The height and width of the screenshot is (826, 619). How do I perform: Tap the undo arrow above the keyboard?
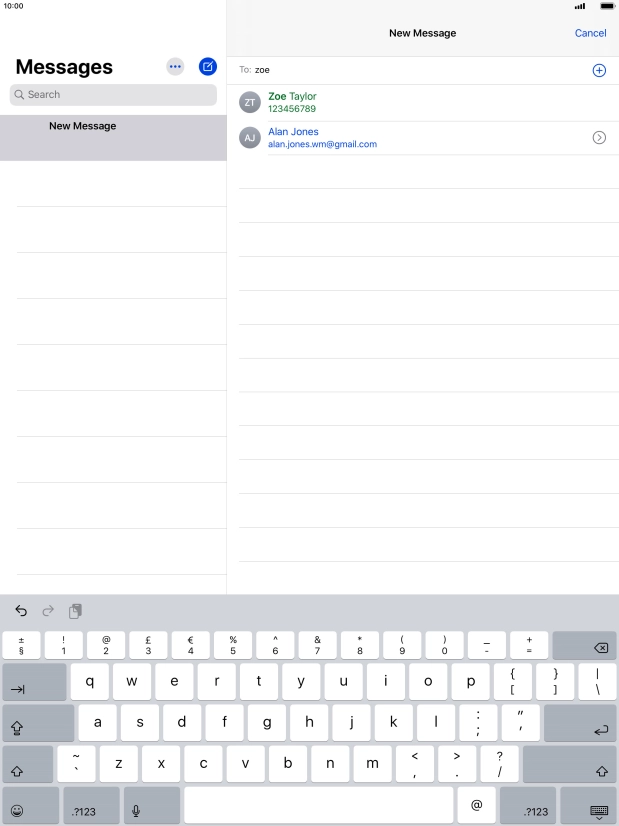coord(21,611)
